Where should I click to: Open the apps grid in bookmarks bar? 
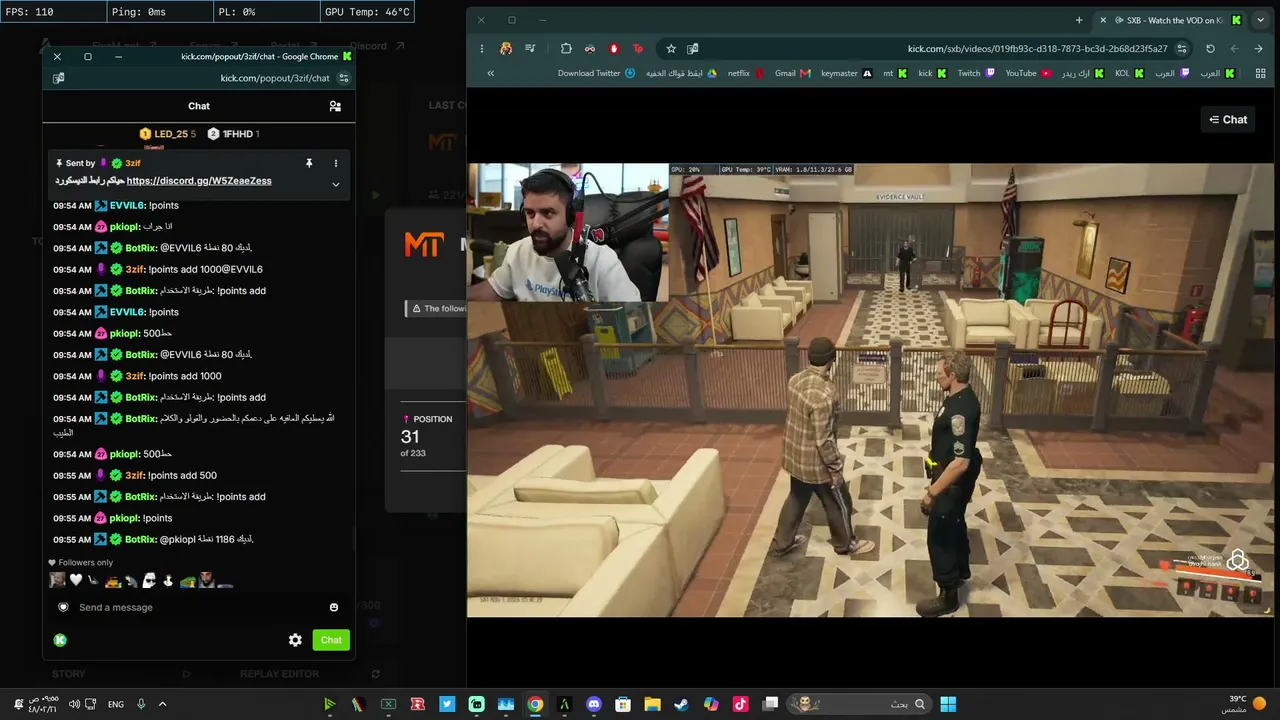(x=1260, y=73)
